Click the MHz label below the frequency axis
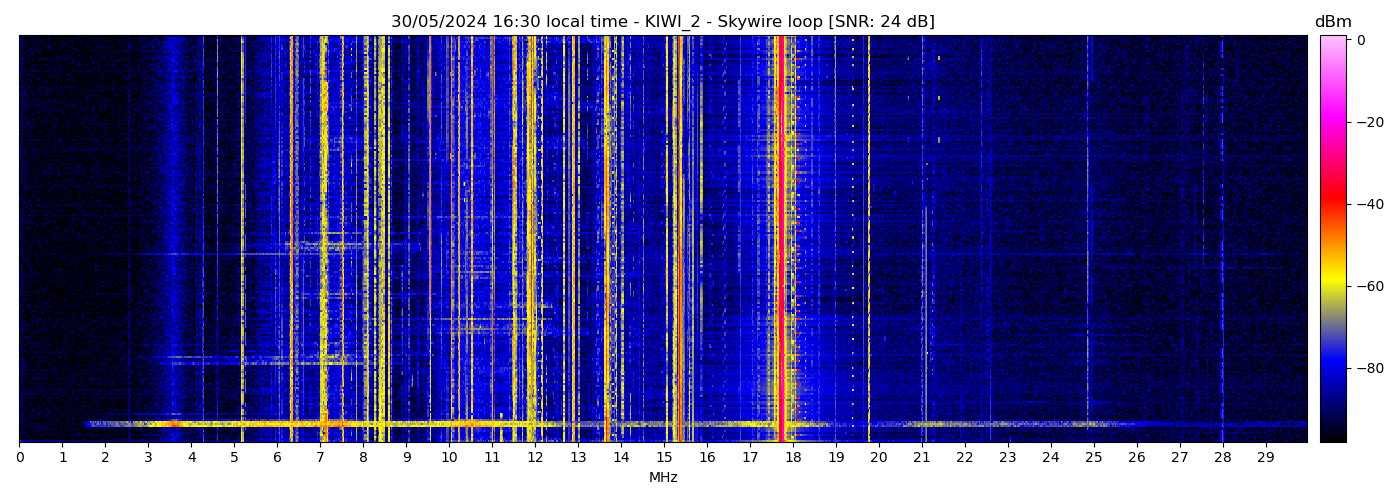The image size is (1400, 500). [663, 478]
